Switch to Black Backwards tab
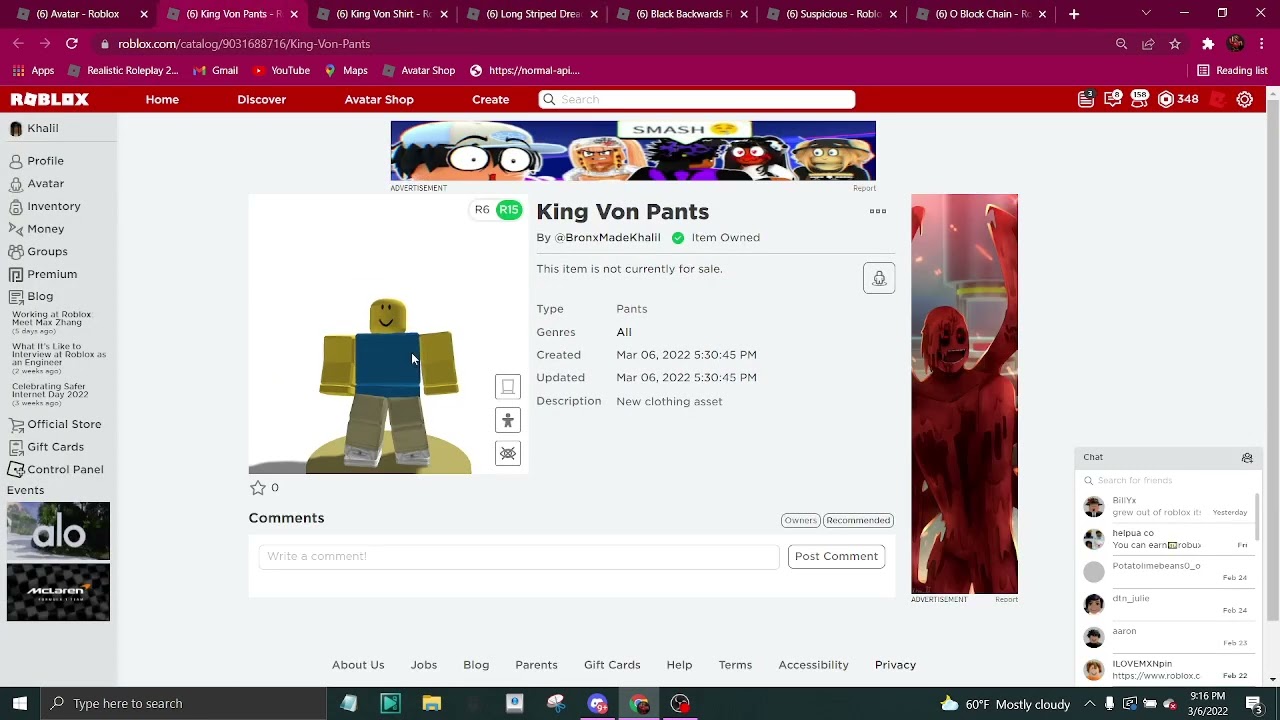The width and height of the screenshot is (1280, 720). (x=682, y=14)
